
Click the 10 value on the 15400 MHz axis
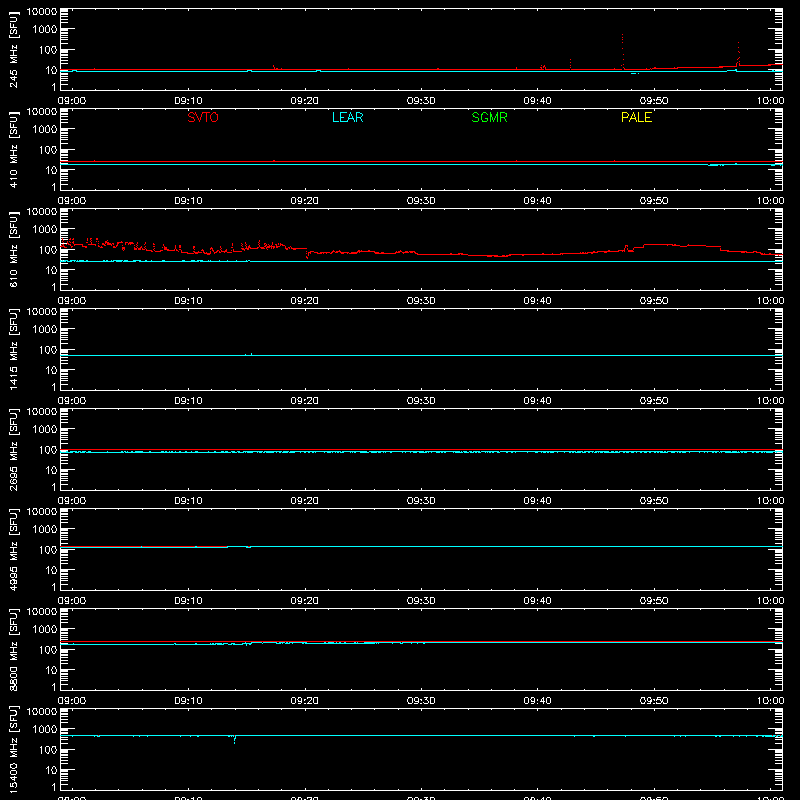(51, 770)
